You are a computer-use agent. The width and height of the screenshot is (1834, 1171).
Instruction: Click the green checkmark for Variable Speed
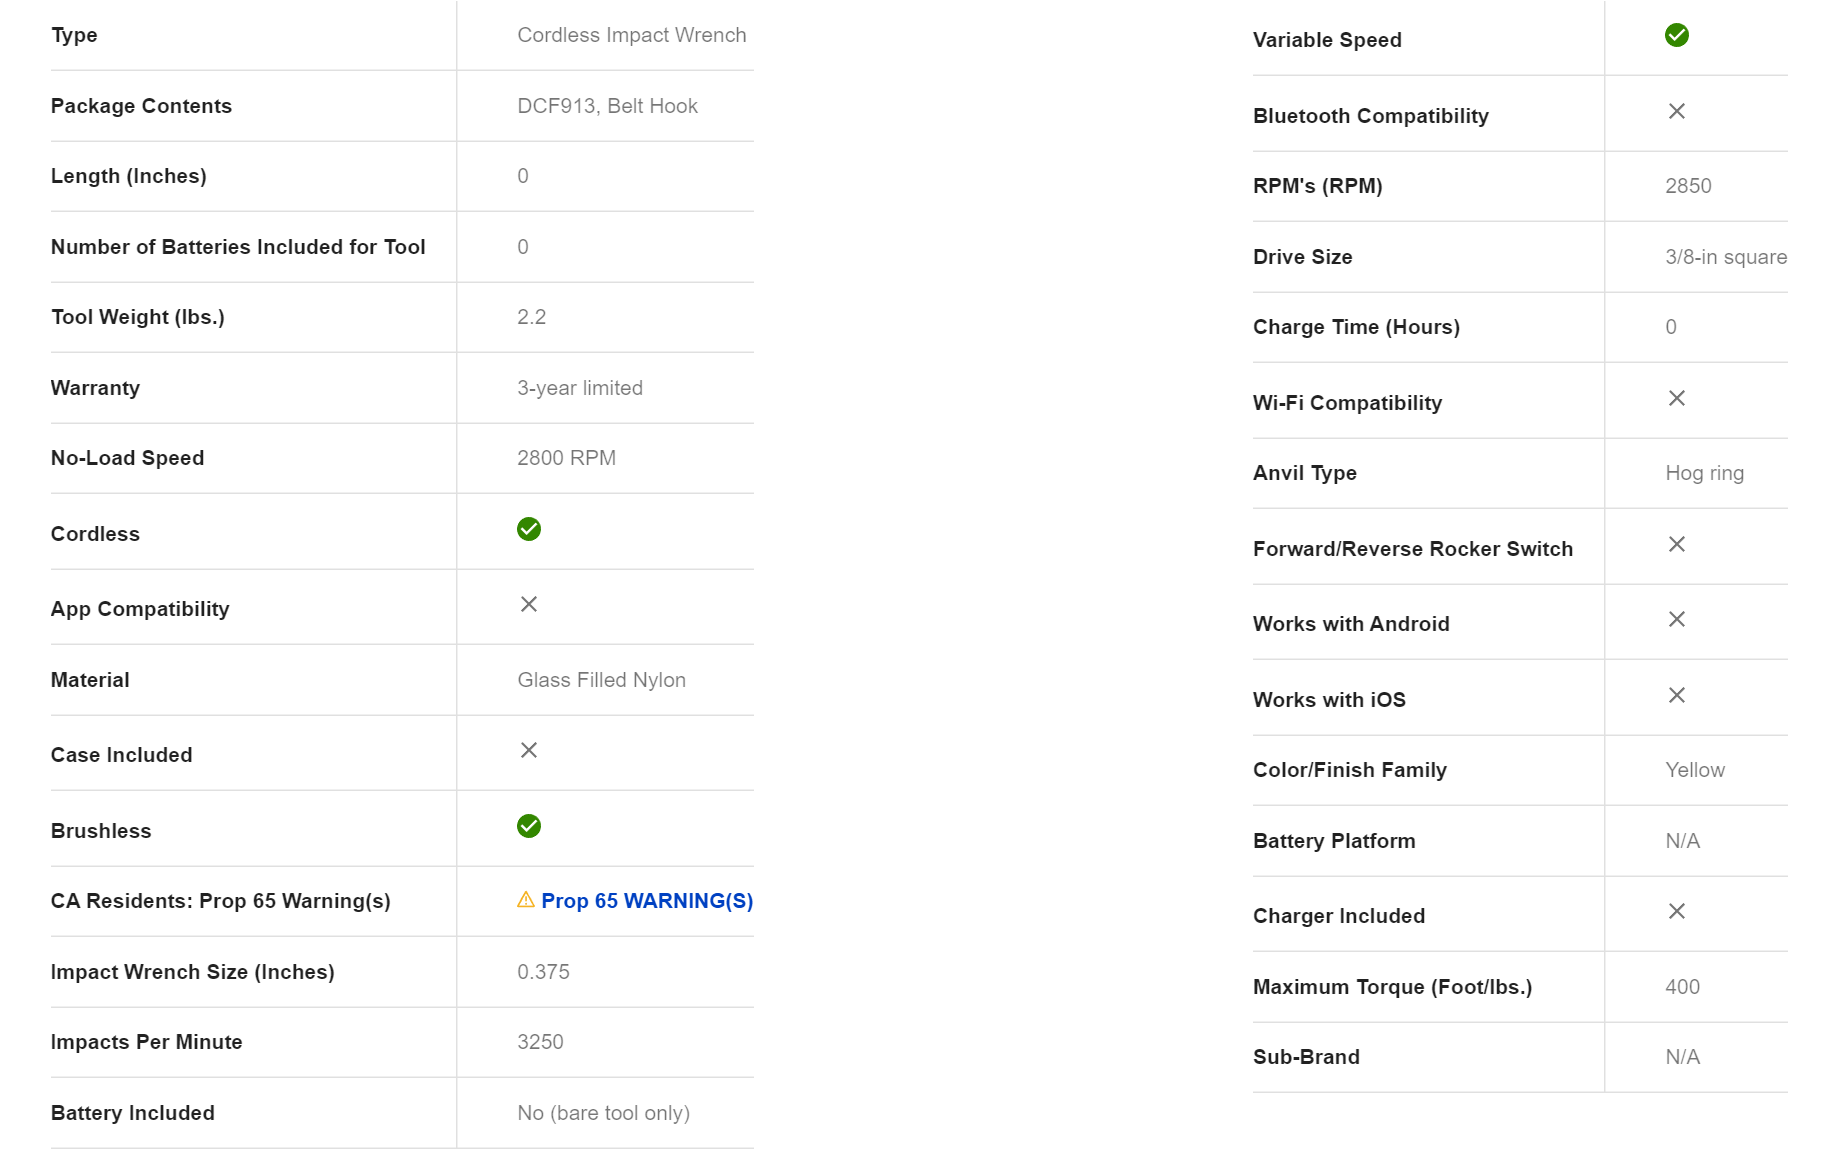coord(1677,35)
